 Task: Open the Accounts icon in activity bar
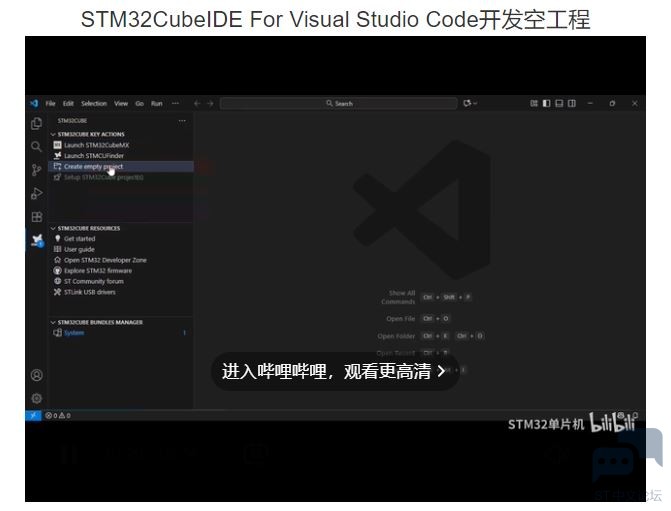click(37, 375)
